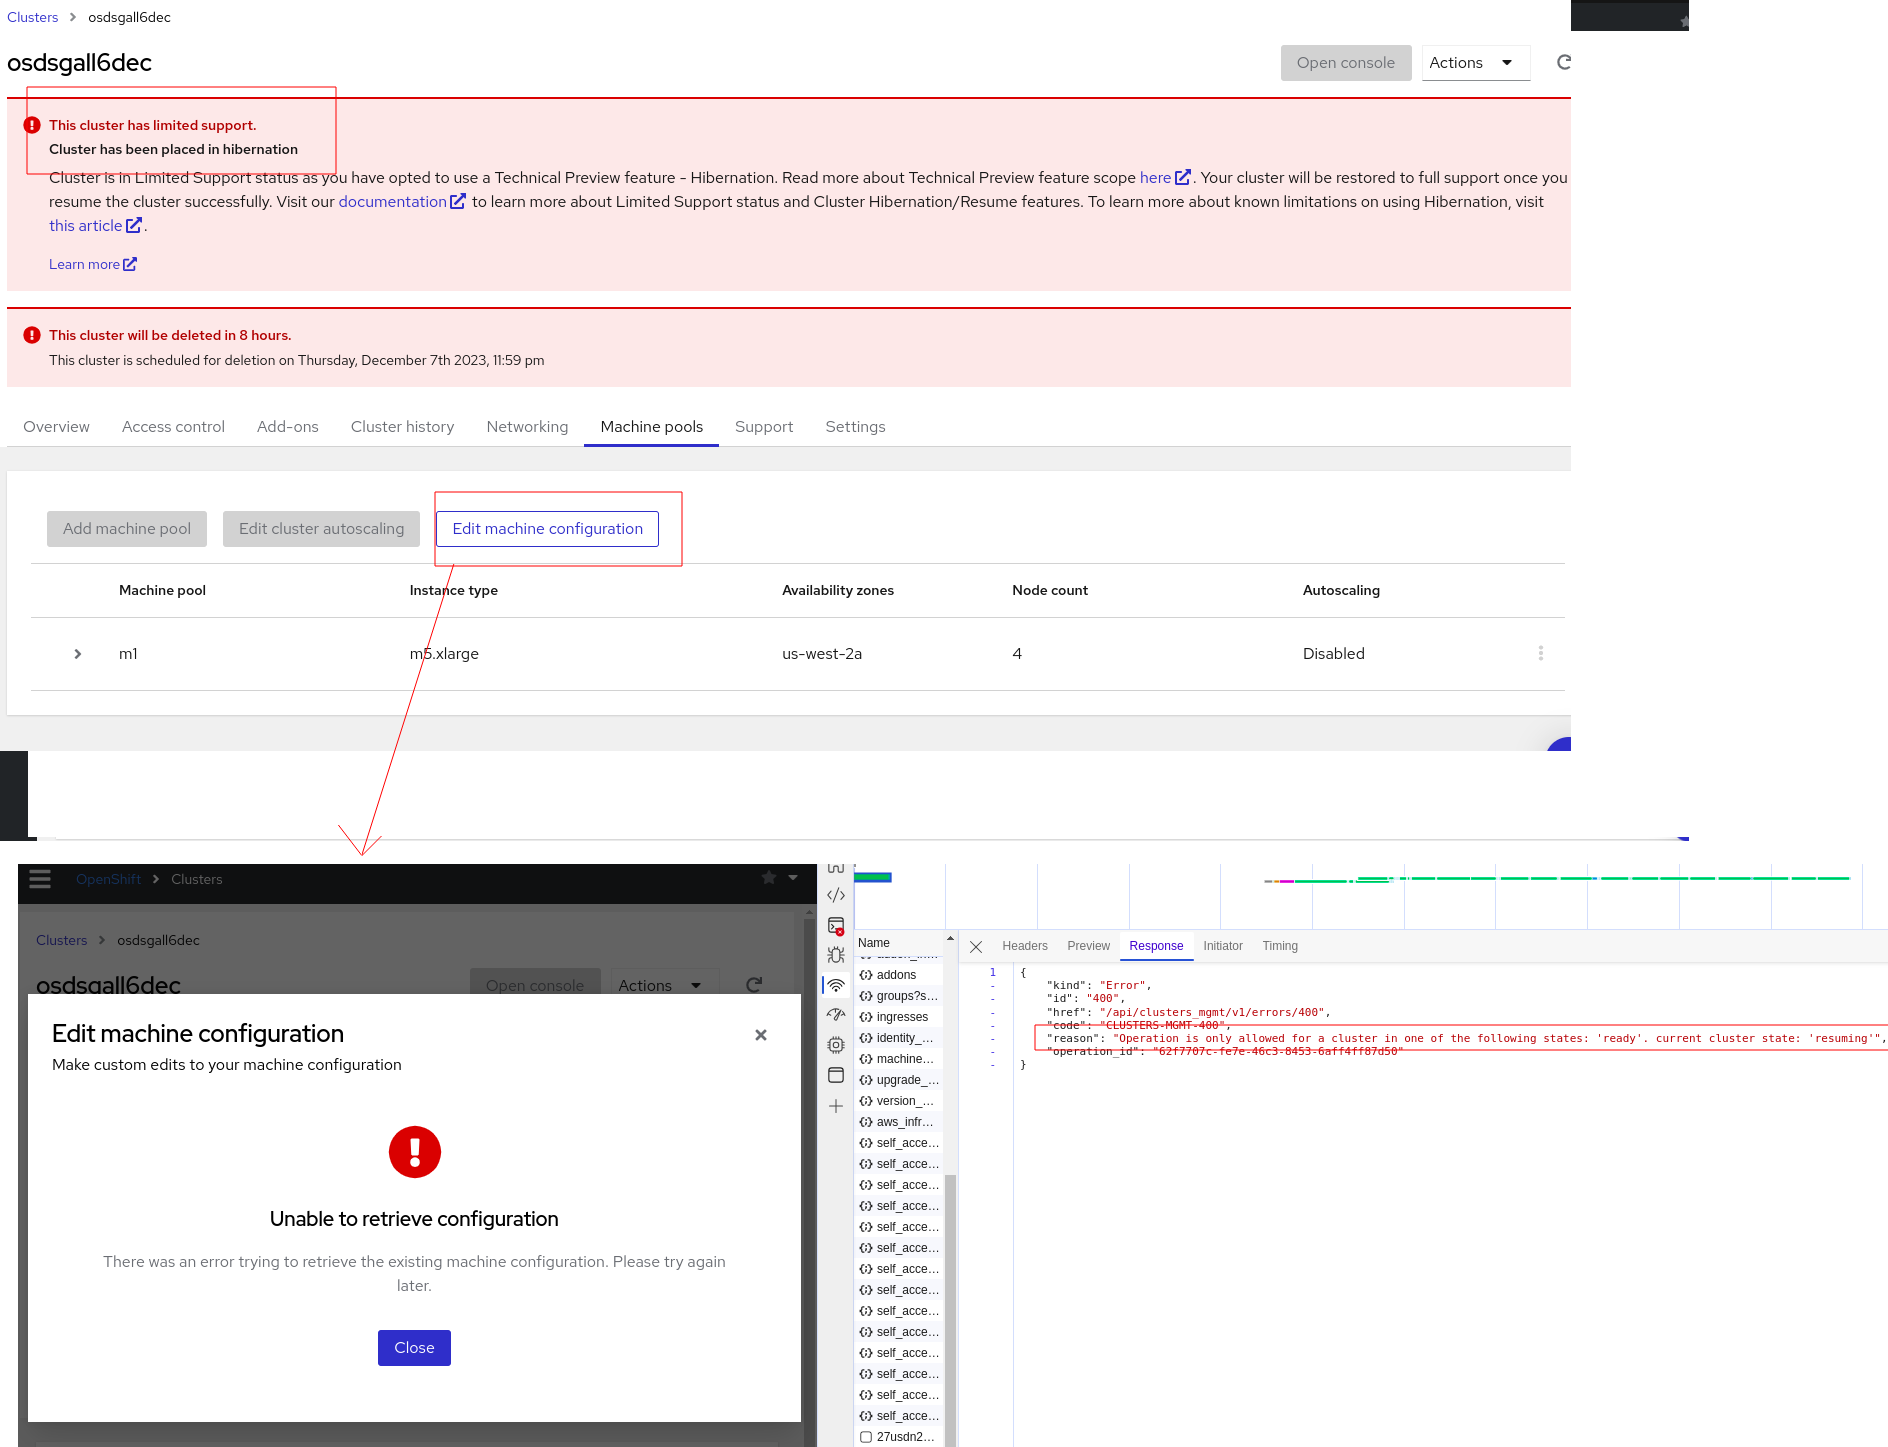The image size is (1888, 1447).
Task: Click the network waterfall overview timeline
Action: pos(1370,897)
